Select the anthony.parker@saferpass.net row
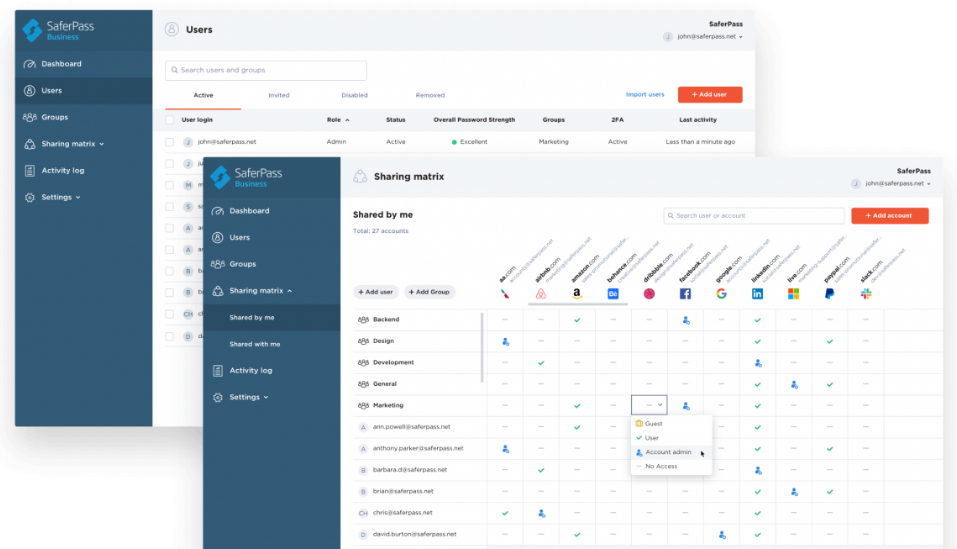Viewport: 957px width, 549px height. [x=417, y=448]
